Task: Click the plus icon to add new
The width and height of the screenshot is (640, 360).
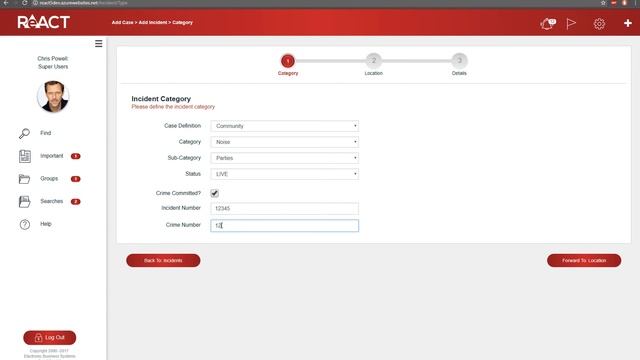Action: coord(628,23)
